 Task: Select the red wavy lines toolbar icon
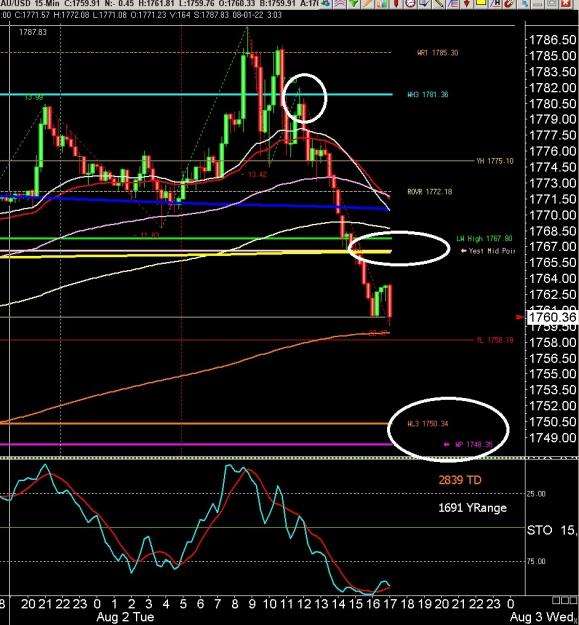coord(340,4)
